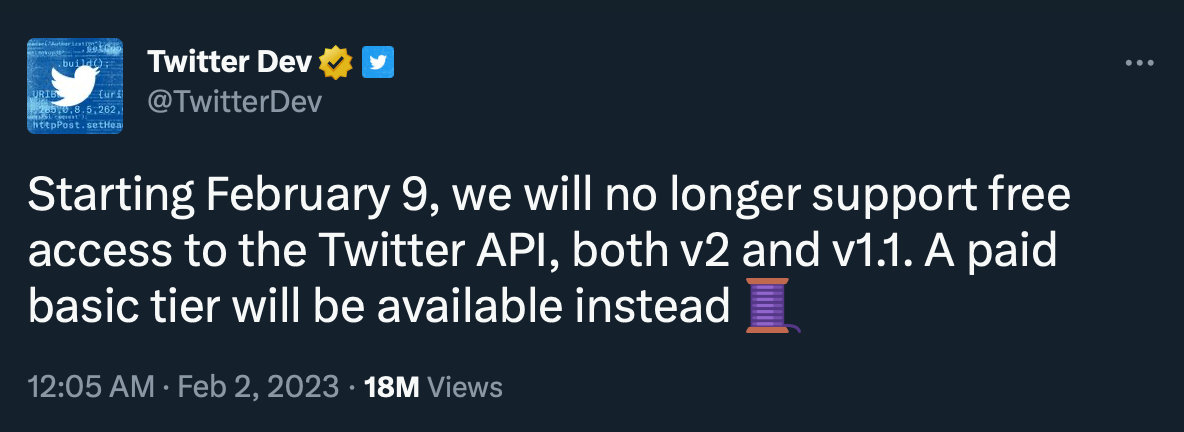Open the Twitter Dev profile avatar
The image size is (1184, 432).
pos(75,86)
